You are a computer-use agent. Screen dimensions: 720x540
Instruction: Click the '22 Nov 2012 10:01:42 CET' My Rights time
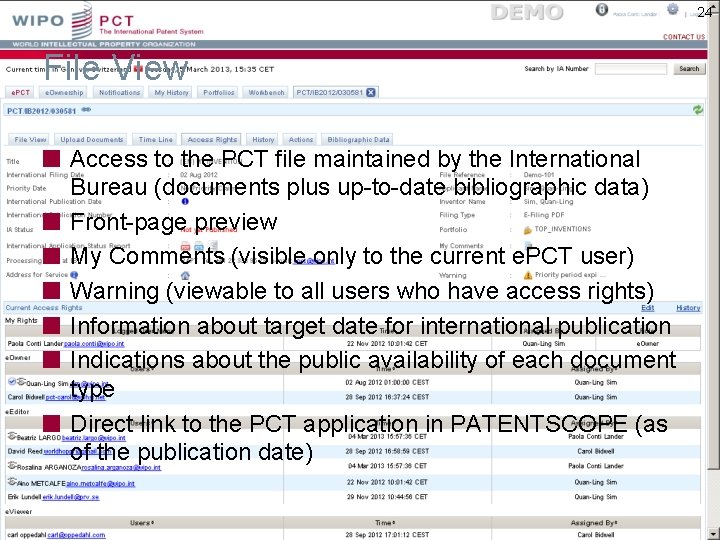387,343
